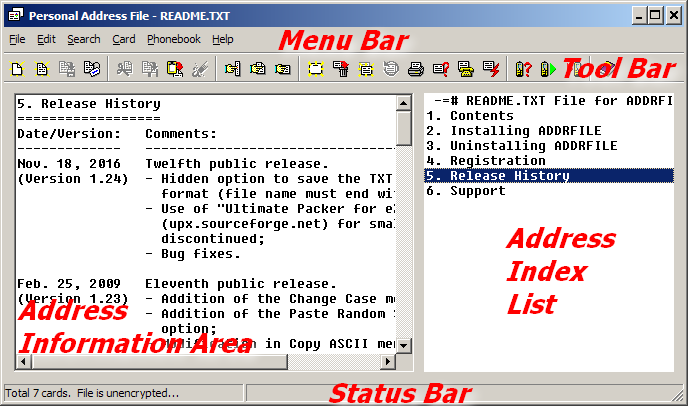Open the Phonebook menu
This screenshot has height=406, width=688.
174,40
